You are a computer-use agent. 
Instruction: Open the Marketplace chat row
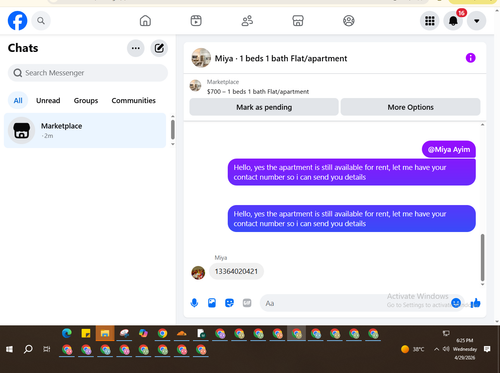(85, 130)
